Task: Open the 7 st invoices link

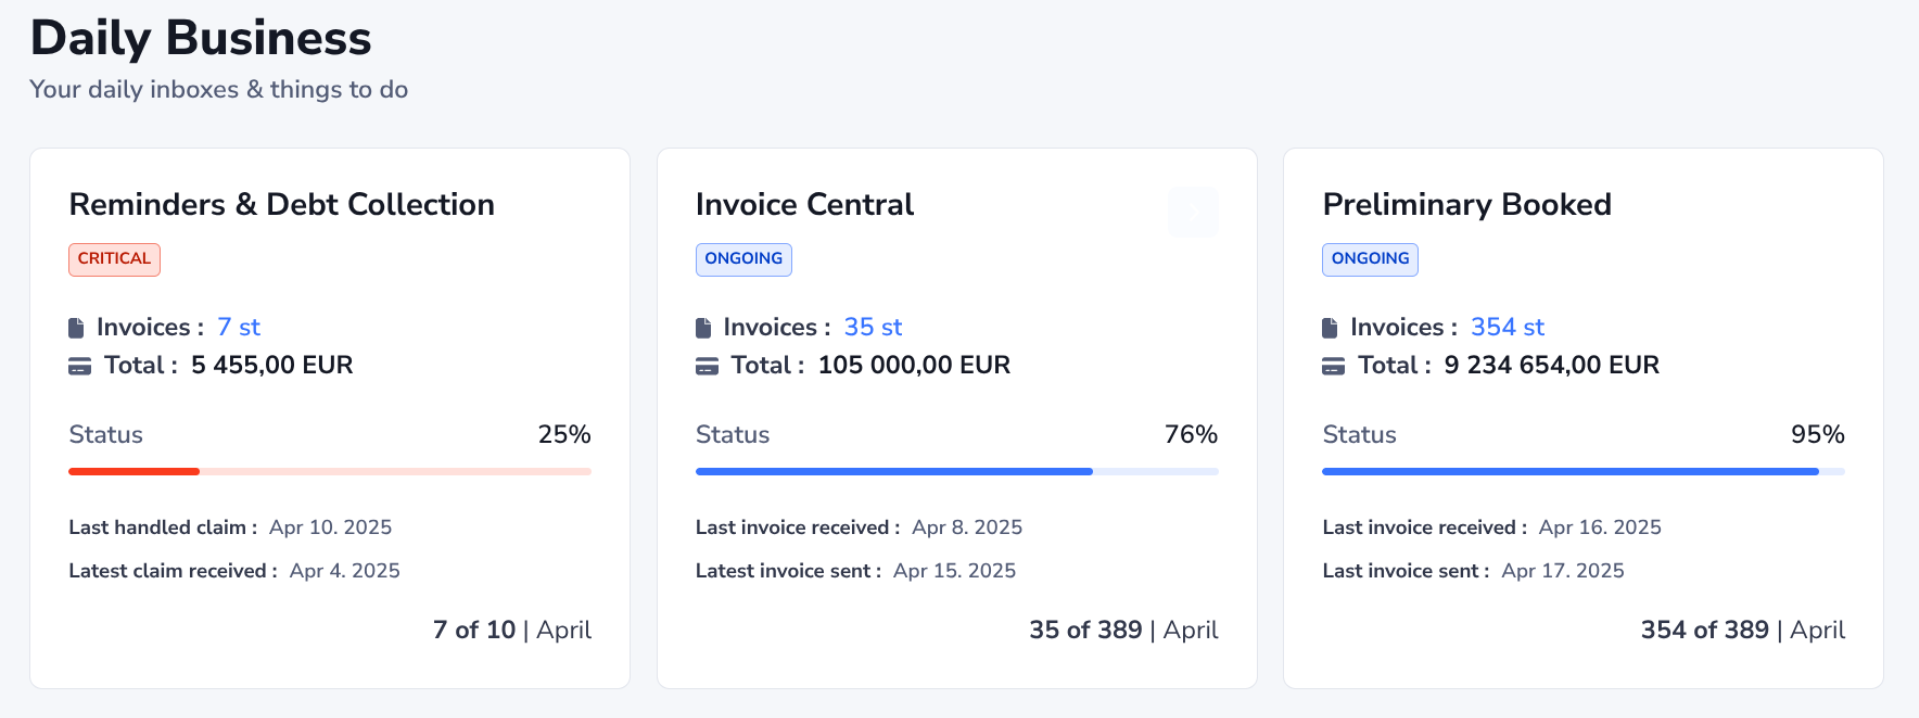Action: click(x=238, y=327)
